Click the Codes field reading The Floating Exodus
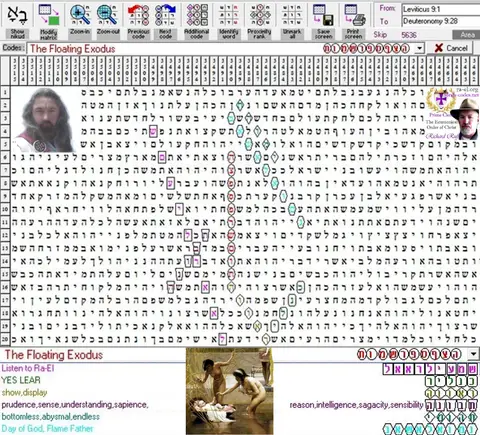 (x=220, y=49)
